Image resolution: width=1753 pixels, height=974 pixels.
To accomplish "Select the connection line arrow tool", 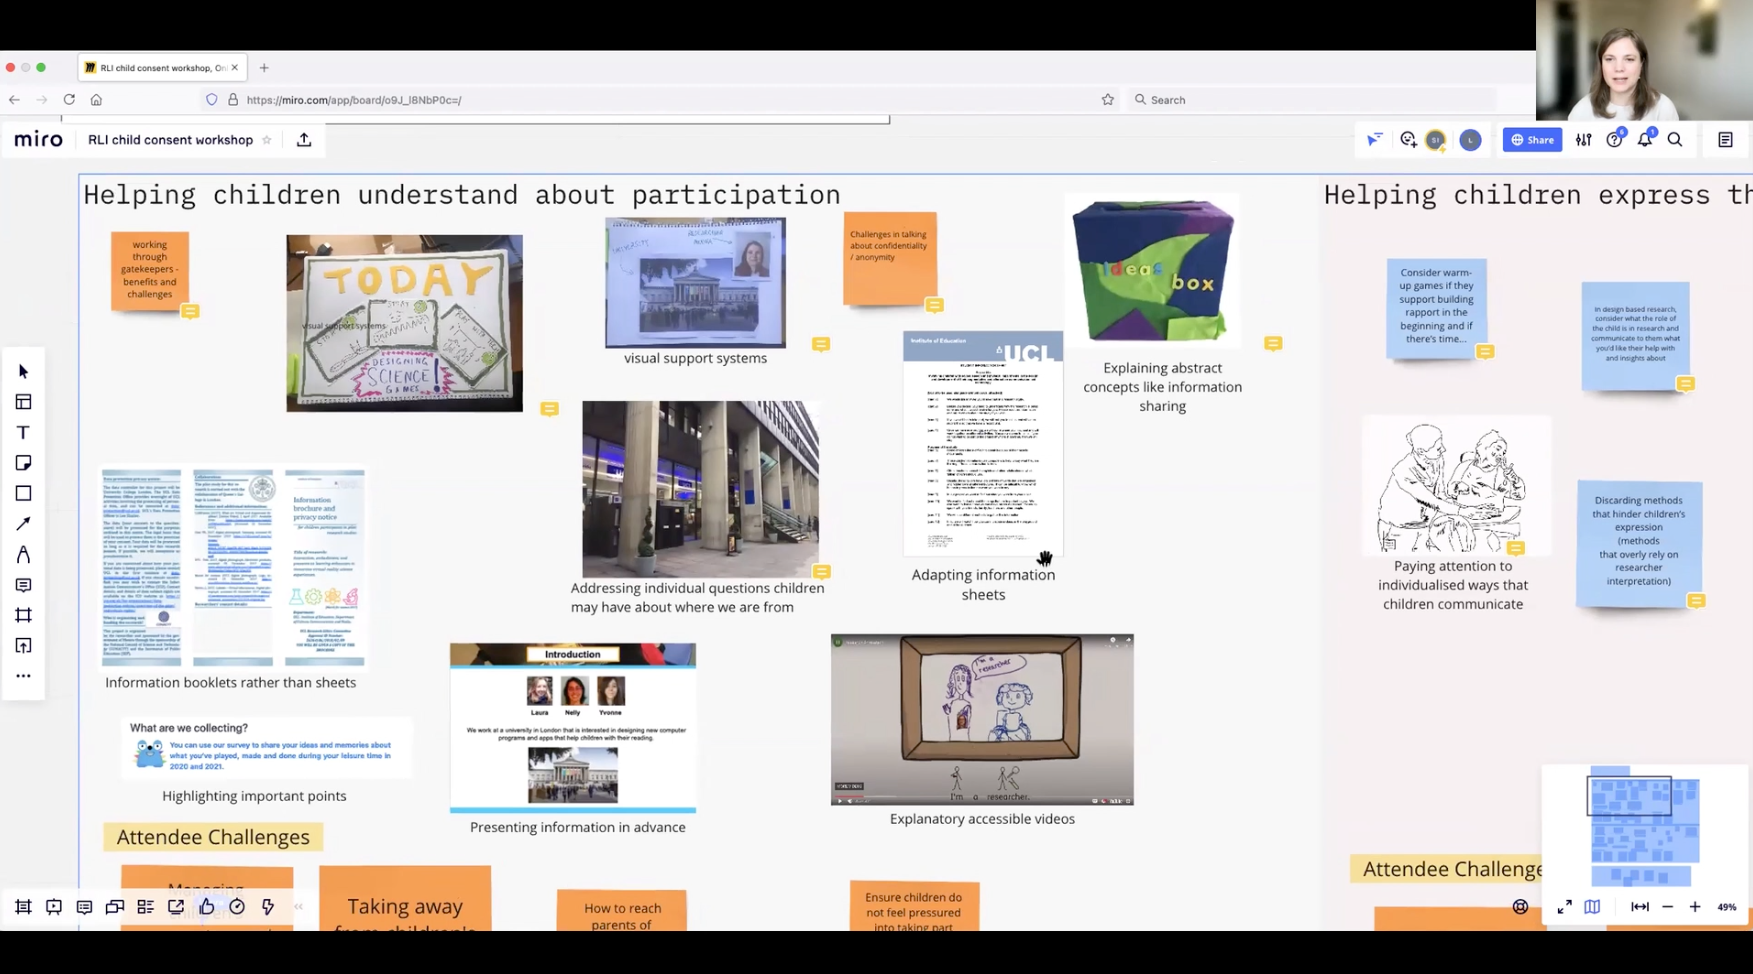I will (23, 524).
